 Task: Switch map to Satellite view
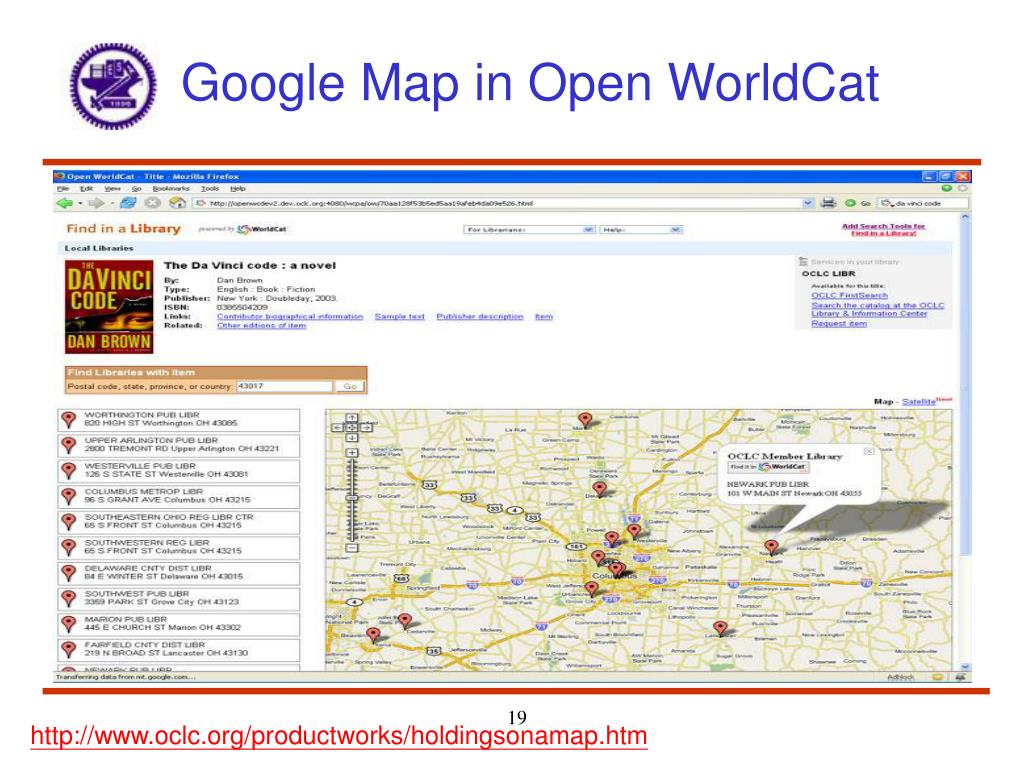tap(918, 402)
